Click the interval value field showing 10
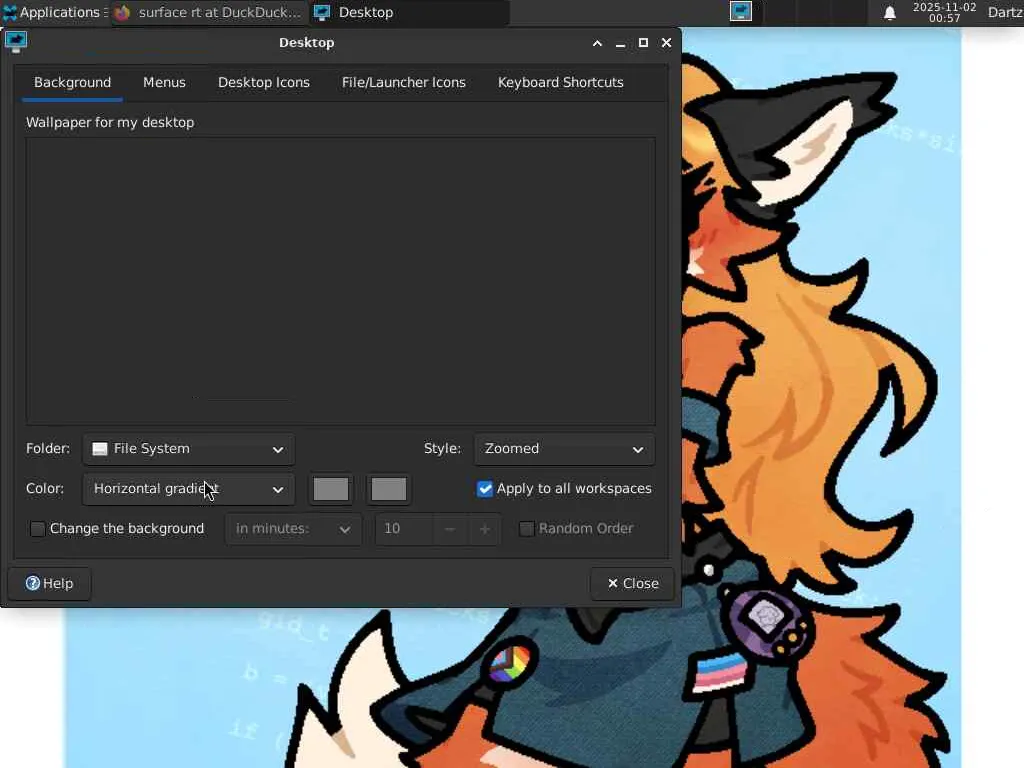This screenshot has width=1024, height=768. [x=404, y=529]
